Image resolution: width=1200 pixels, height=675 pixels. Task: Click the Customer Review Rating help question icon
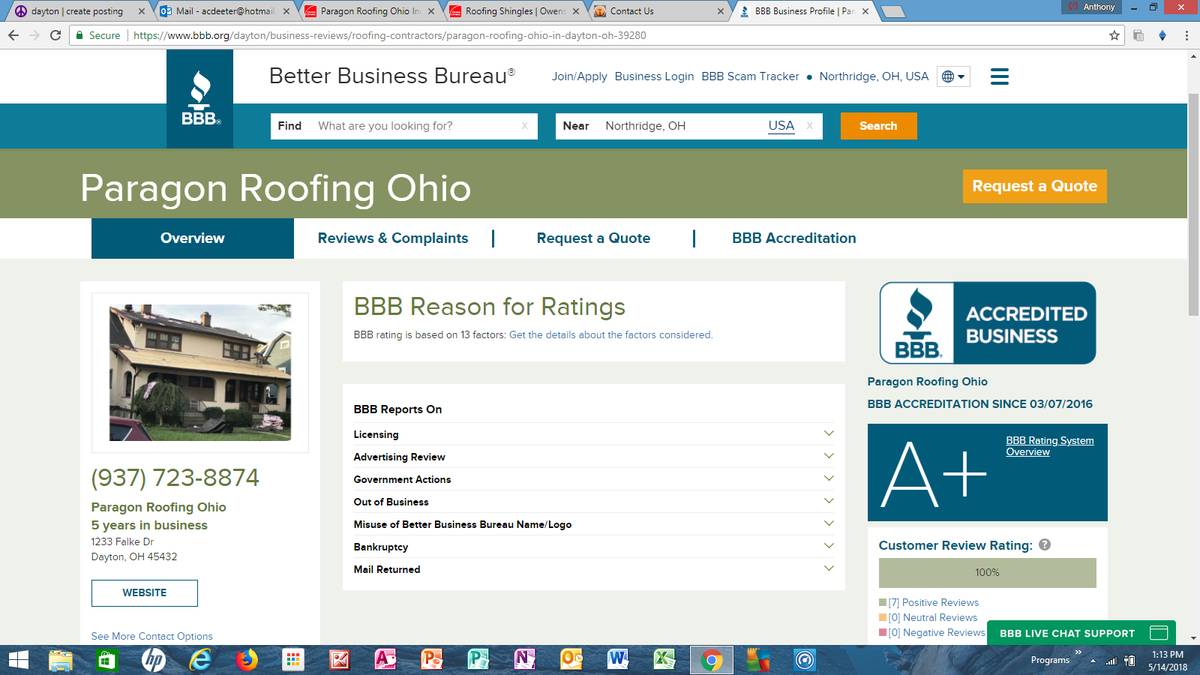[1045, 545]
